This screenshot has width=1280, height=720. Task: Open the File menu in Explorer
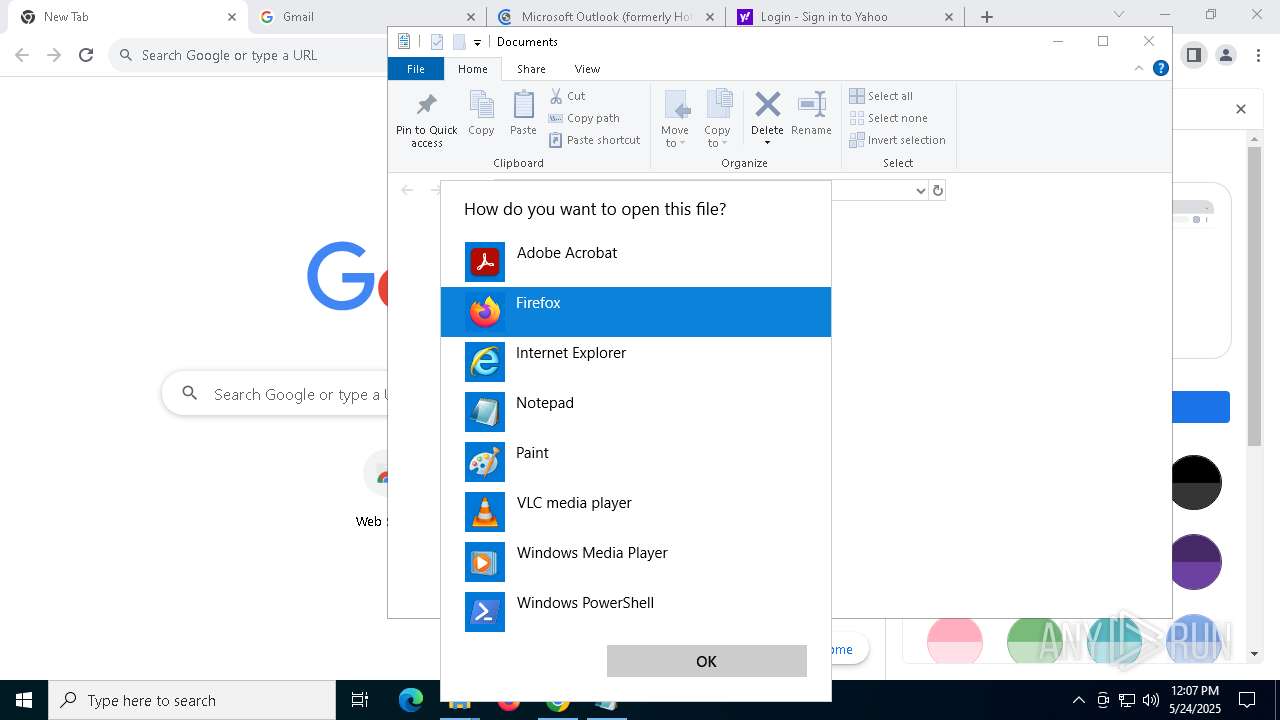(x=416, y=69)
